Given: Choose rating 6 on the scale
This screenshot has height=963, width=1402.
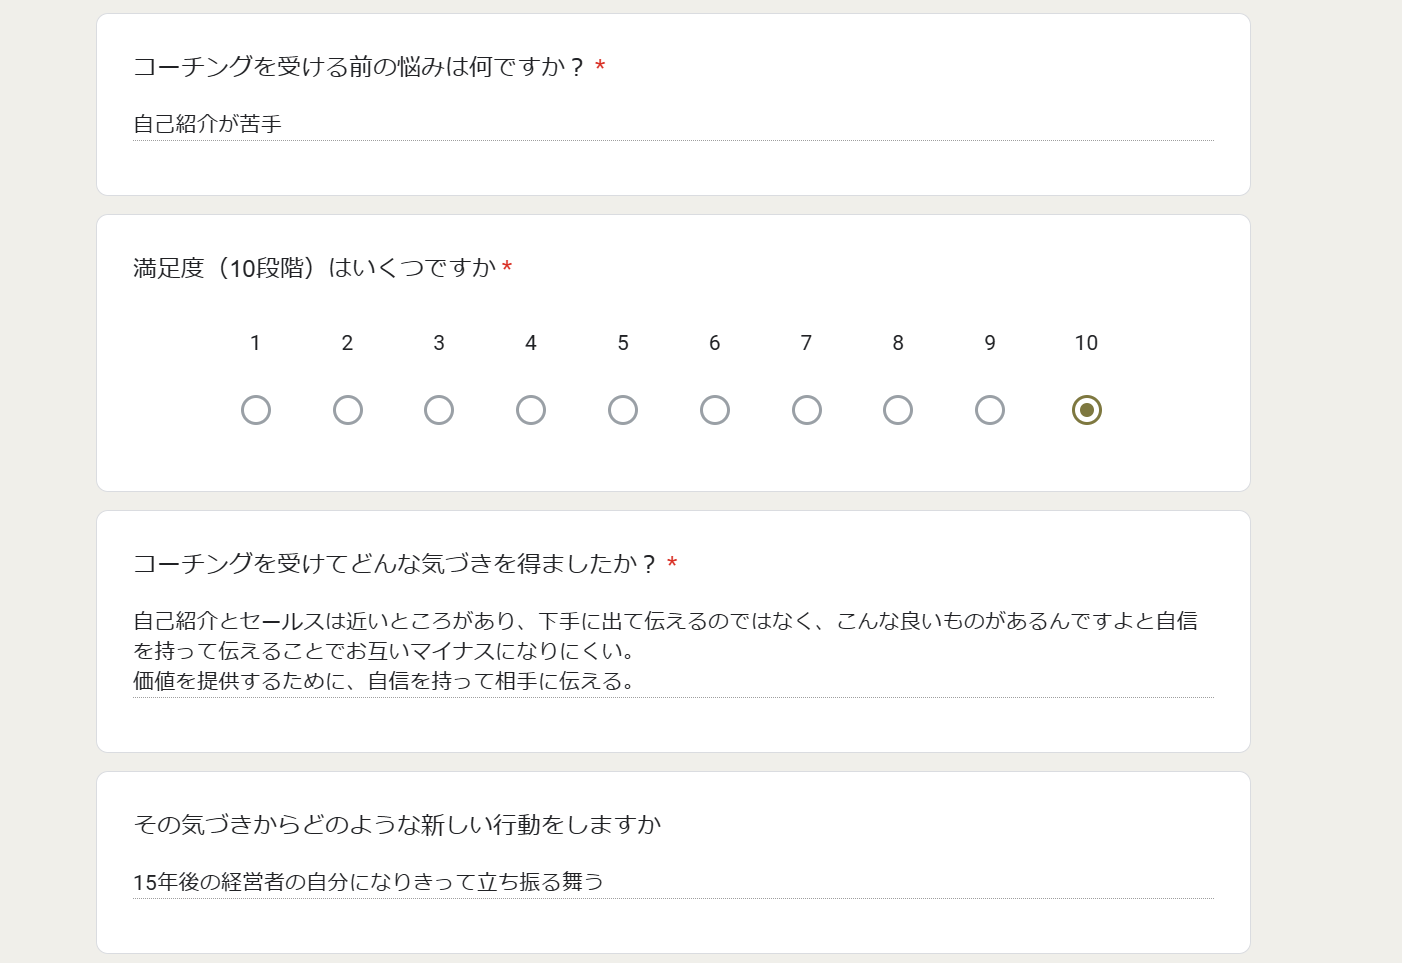Looking at the screenshot, I should point(715,410).
